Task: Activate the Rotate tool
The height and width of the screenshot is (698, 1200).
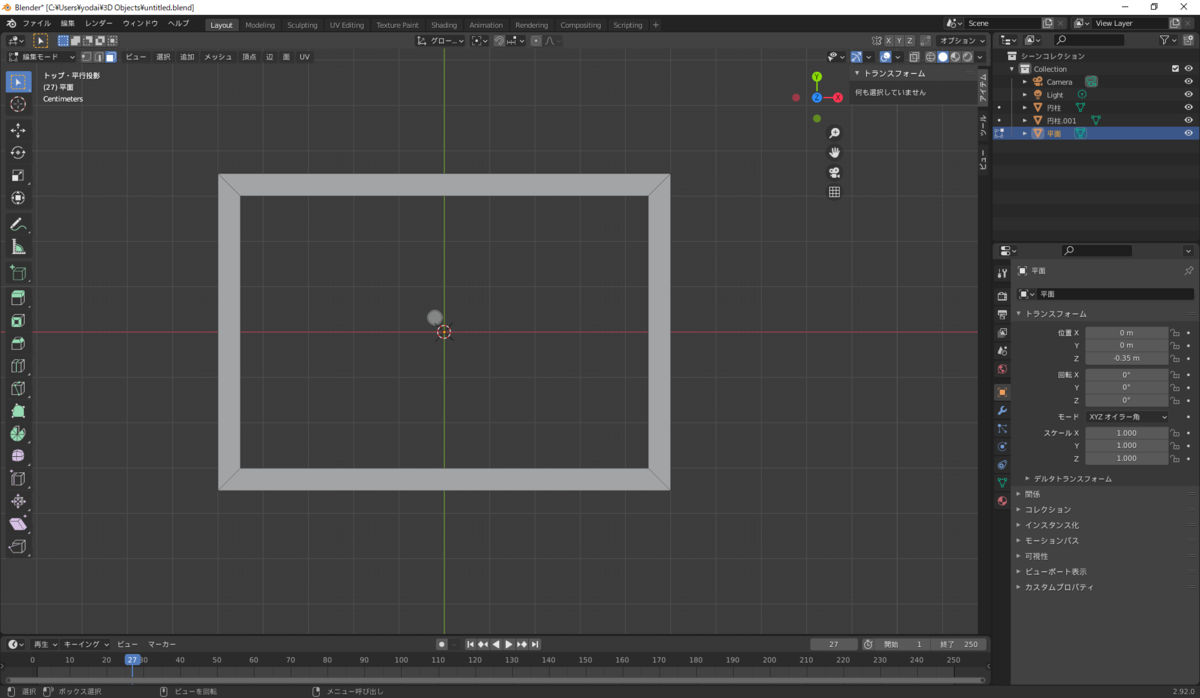Action: (18, 152)
